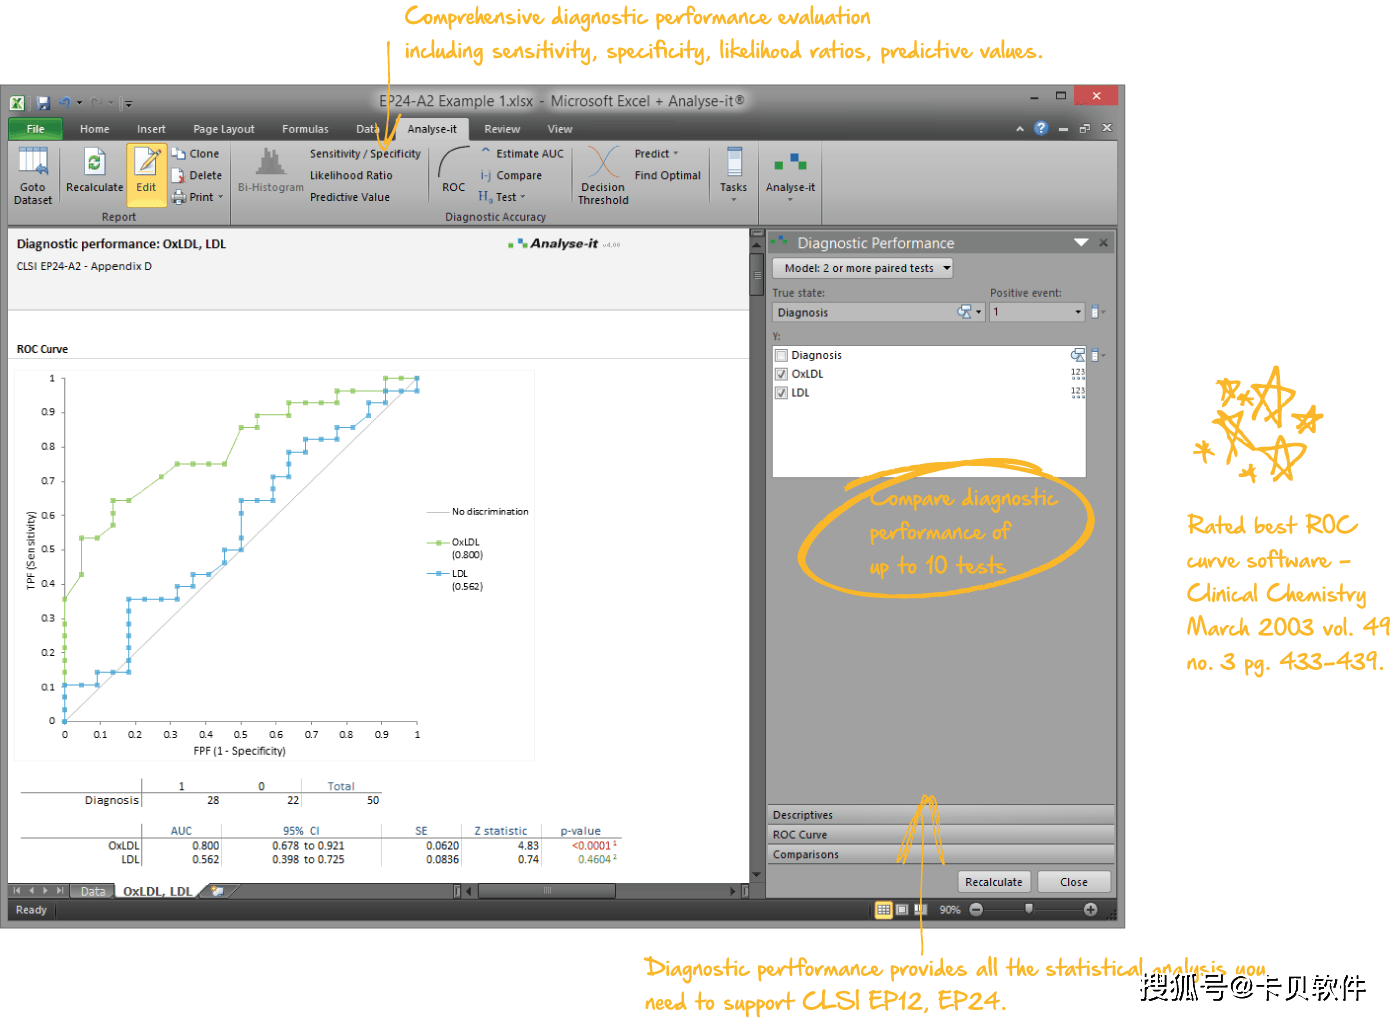The image size is (1400, 1018).
Task: Expand the Descriptives section
Action: [941, 815]
